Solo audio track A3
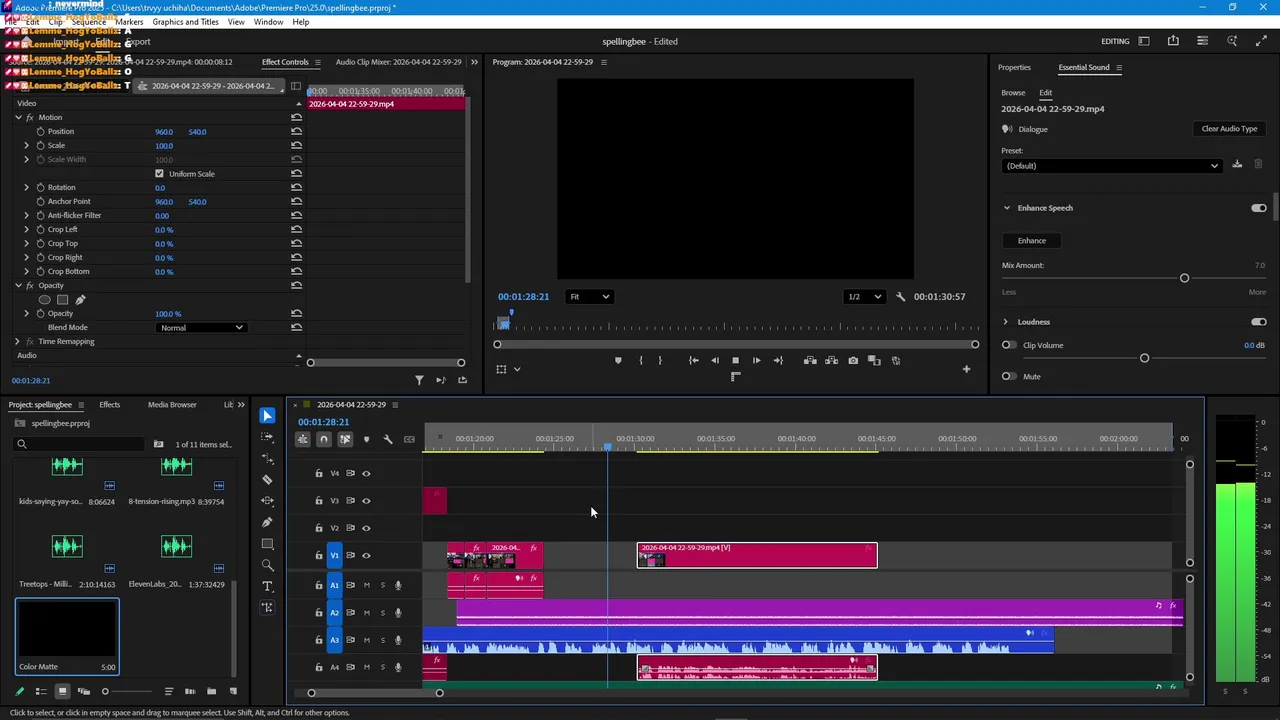The width and height of the screenshot is (1280, 720). [x=382, y=640]
